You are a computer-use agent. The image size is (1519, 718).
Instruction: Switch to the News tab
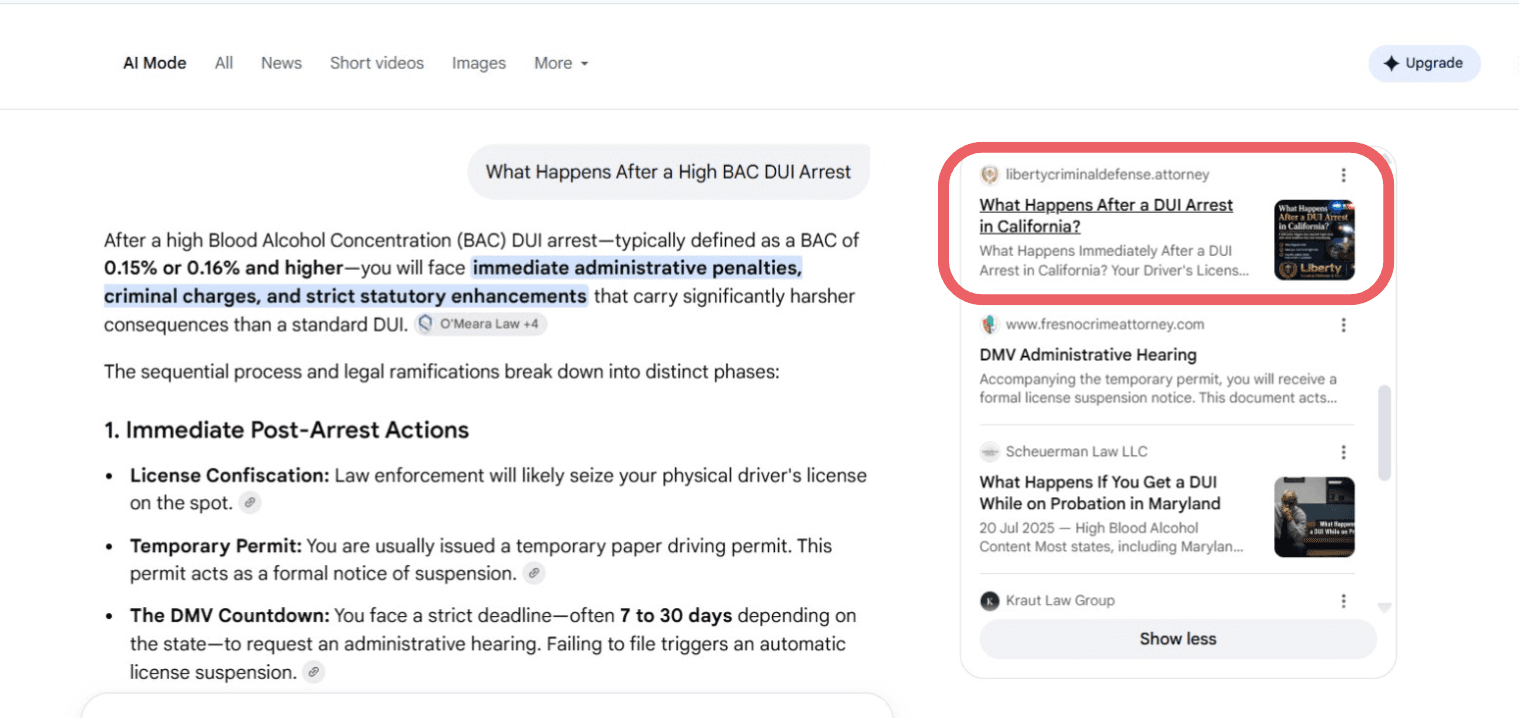[281, 63]
